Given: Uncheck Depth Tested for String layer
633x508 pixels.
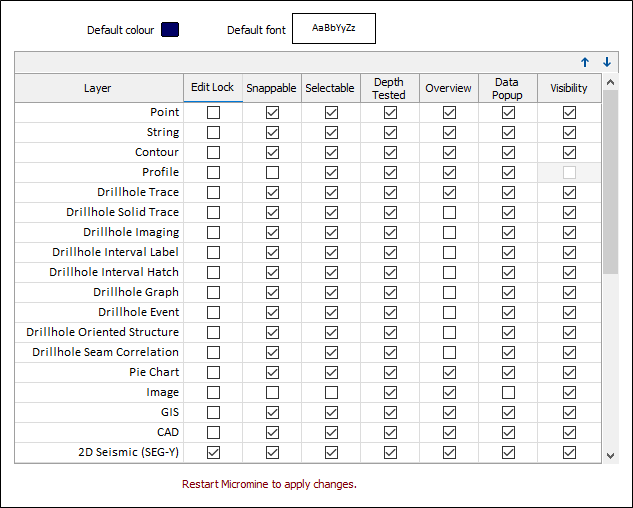Looking at the screenshot, I should tap(390, 132).
